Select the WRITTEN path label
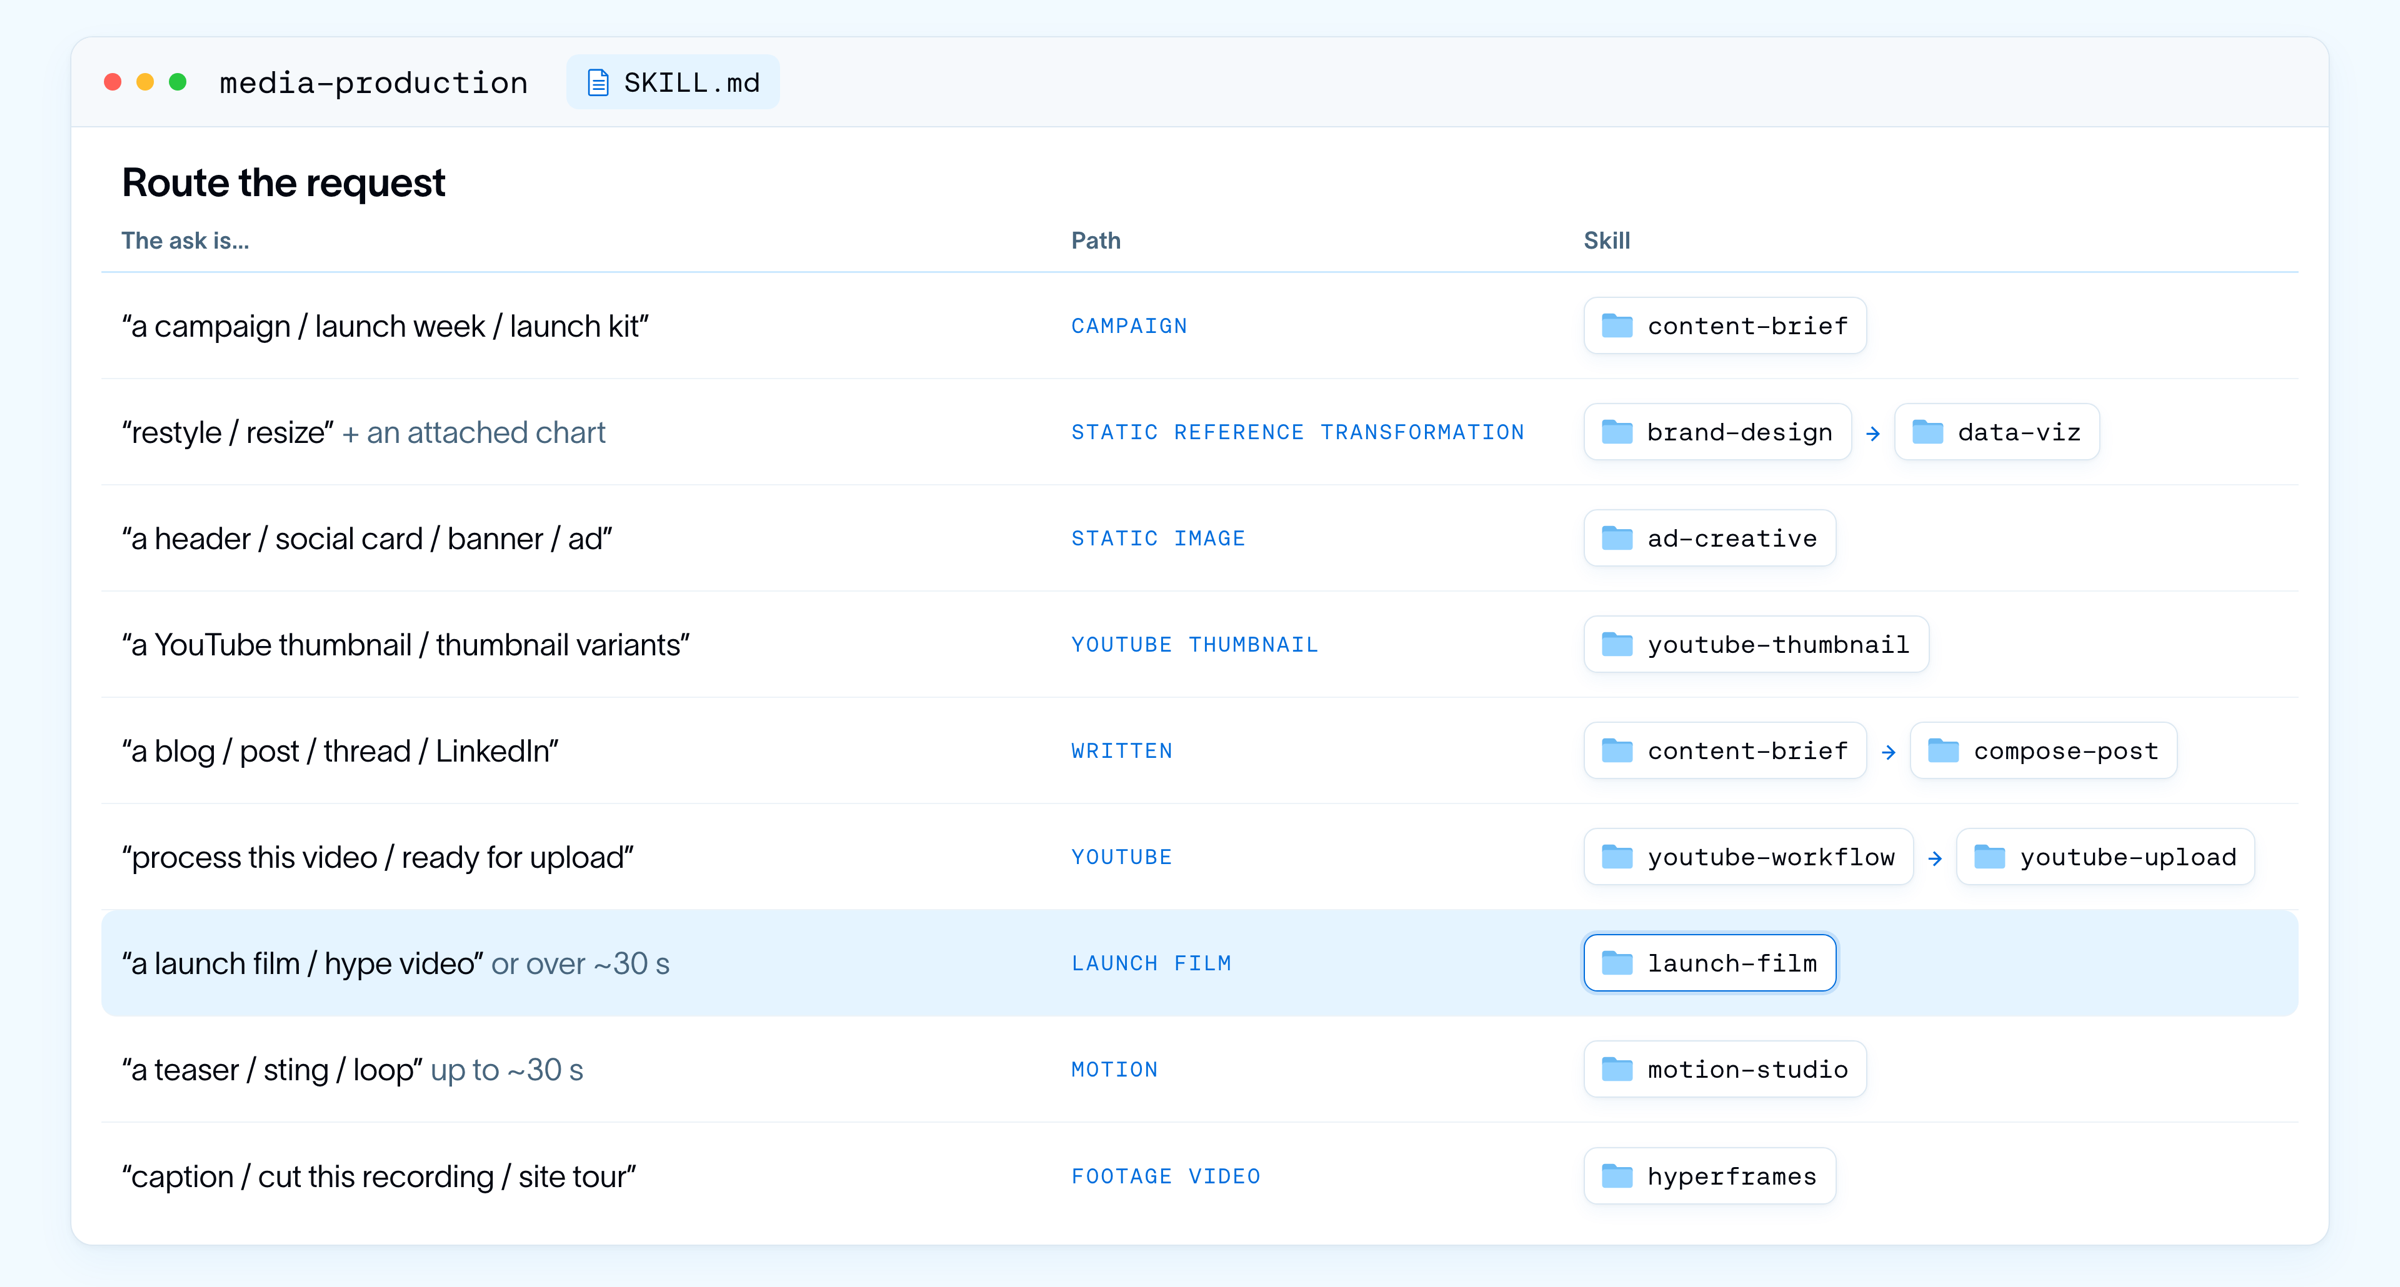 click(x=1122, y=751)
